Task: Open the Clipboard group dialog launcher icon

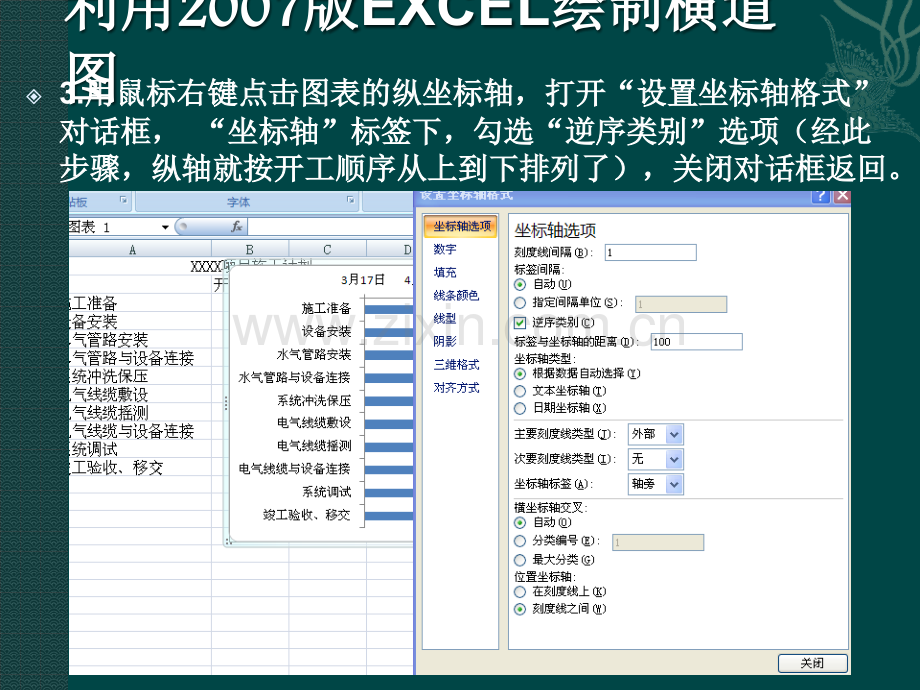Action: point(123,200)
